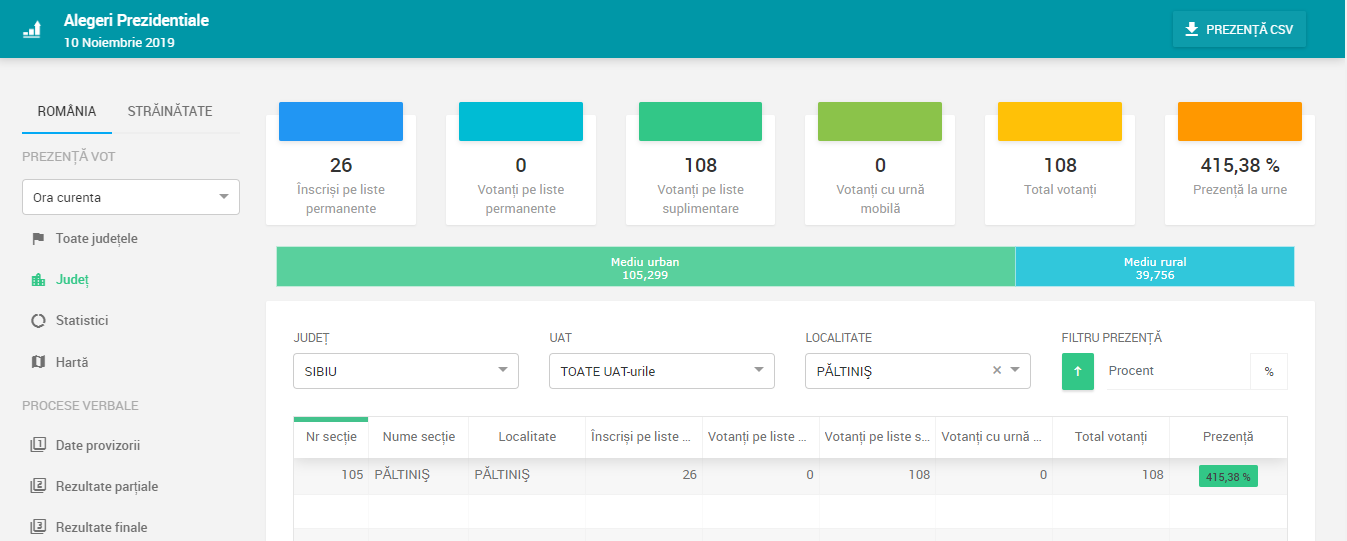
Task: Click the building icon beside Județ
Action: 38,280
